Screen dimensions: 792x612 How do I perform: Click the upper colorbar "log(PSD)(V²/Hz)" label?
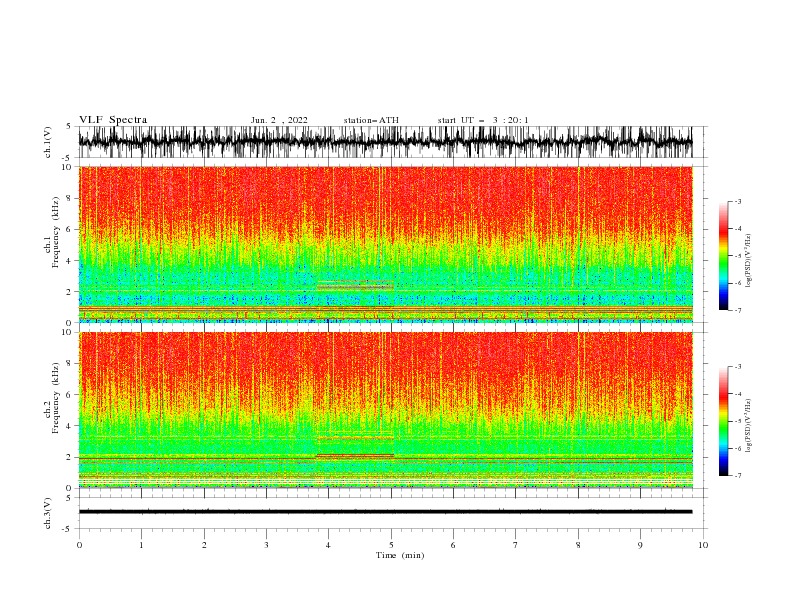(749, 261)
